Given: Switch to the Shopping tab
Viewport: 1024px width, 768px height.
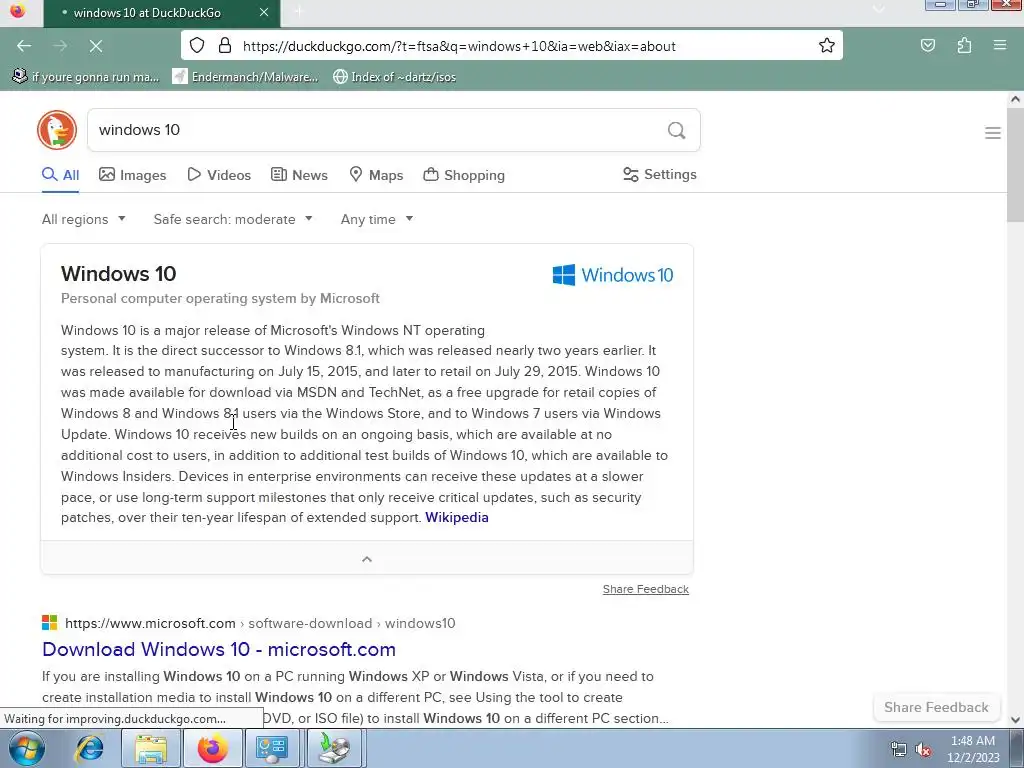Looking at the screenshot, I should pos(464,175).
